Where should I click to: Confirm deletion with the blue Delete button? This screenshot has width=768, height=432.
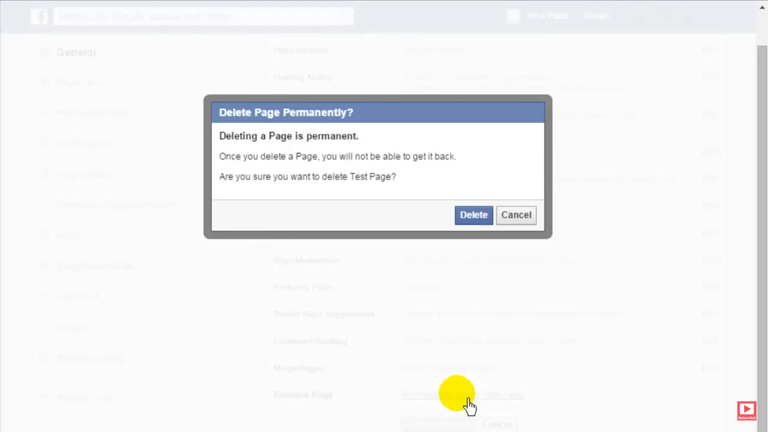473,215
